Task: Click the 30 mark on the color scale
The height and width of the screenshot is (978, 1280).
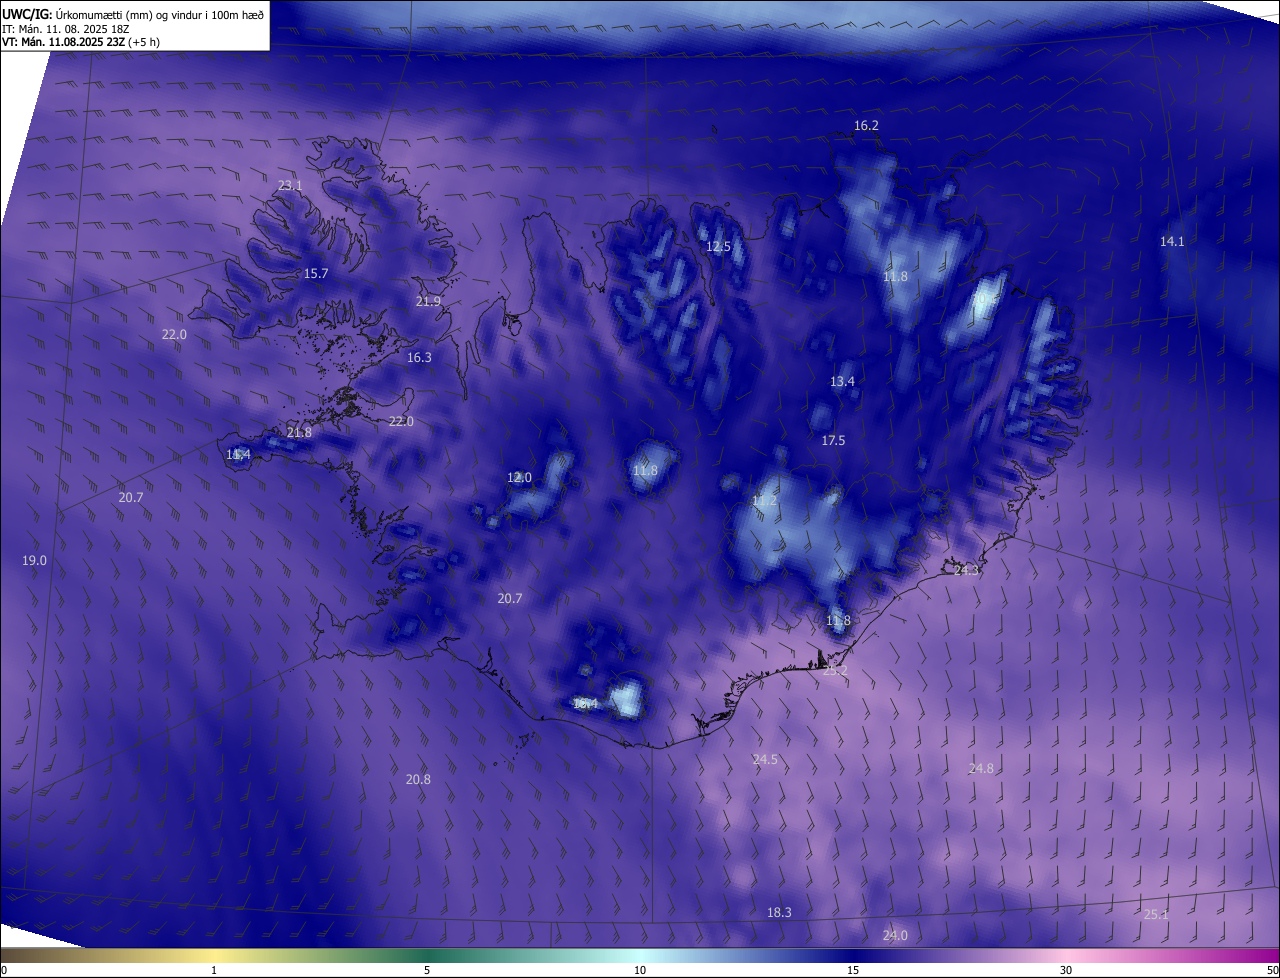Action: [x=1066, y=970]
